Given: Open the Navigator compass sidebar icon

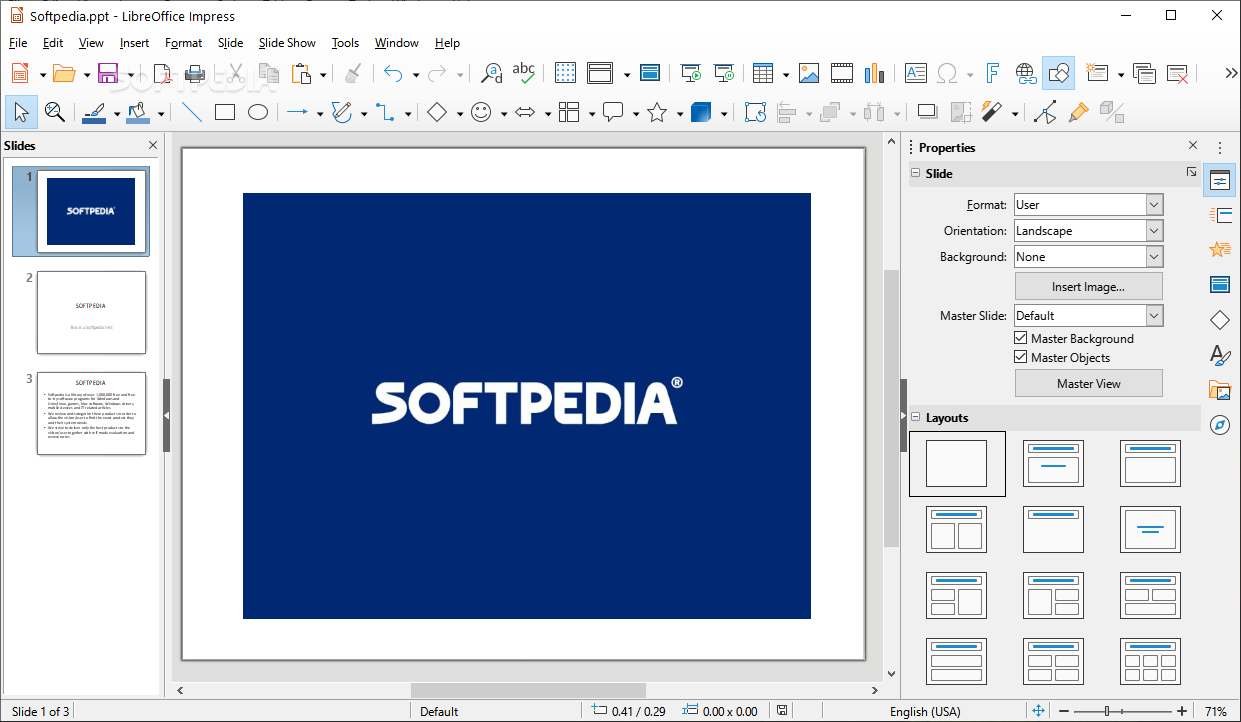Looking at the screenshot, I should 1220,424.
